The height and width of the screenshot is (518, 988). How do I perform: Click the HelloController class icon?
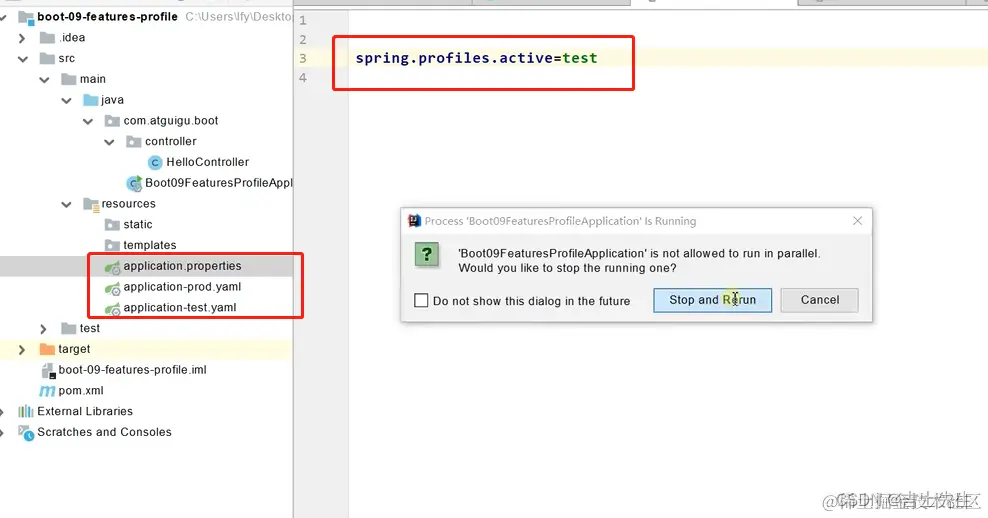click(x=155, y=163)
